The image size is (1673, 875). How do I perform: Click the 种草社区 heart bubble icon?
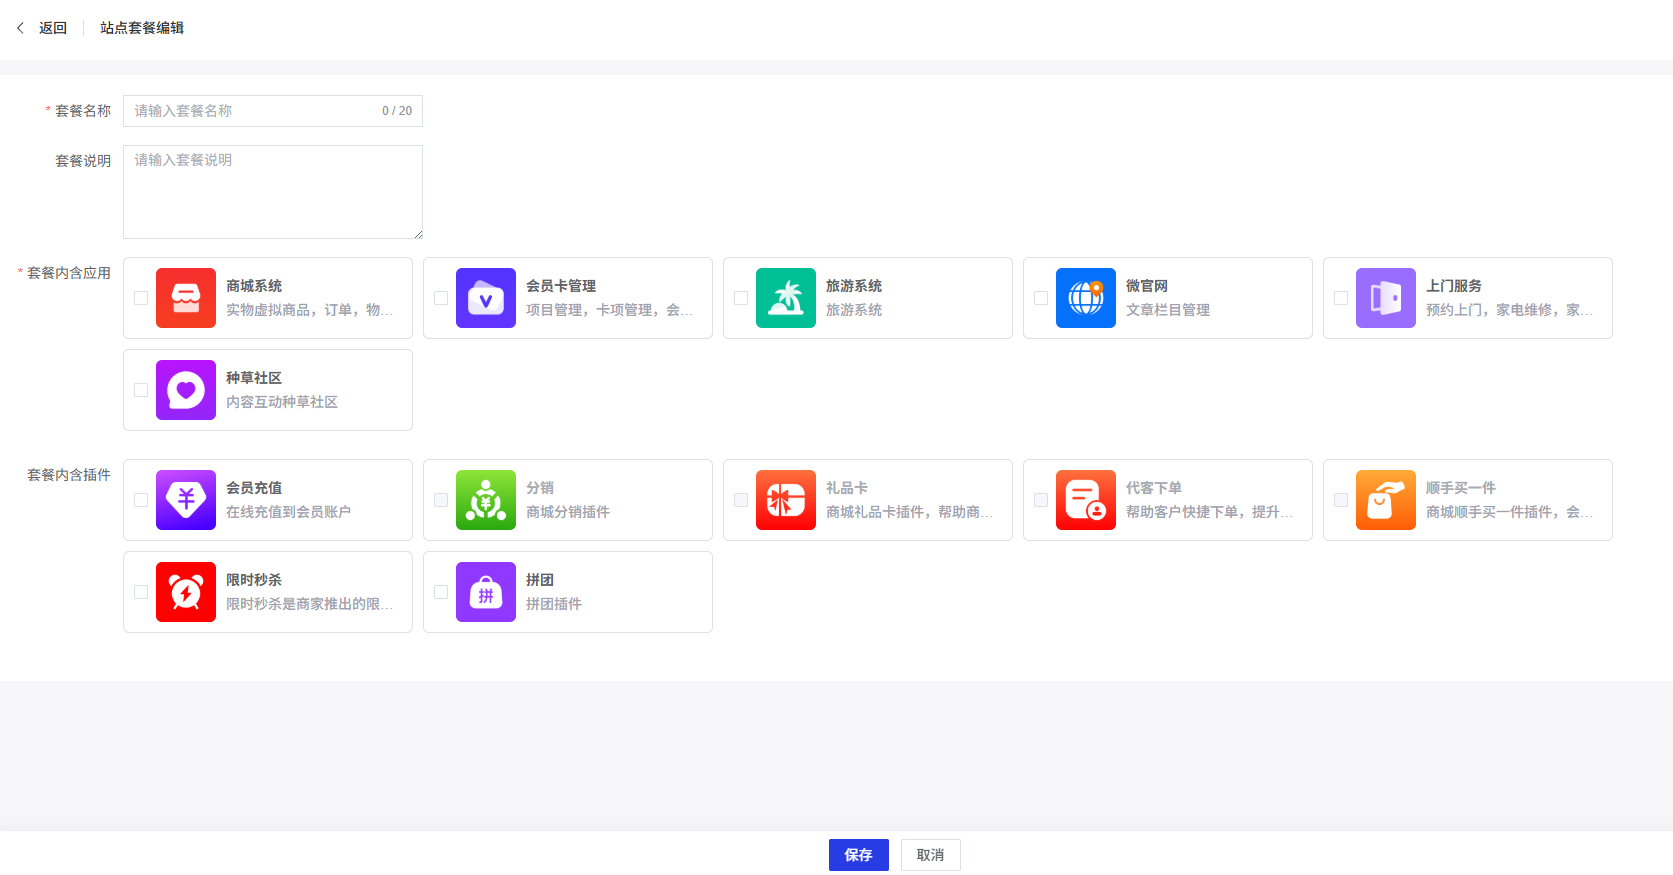coord(186,390)
